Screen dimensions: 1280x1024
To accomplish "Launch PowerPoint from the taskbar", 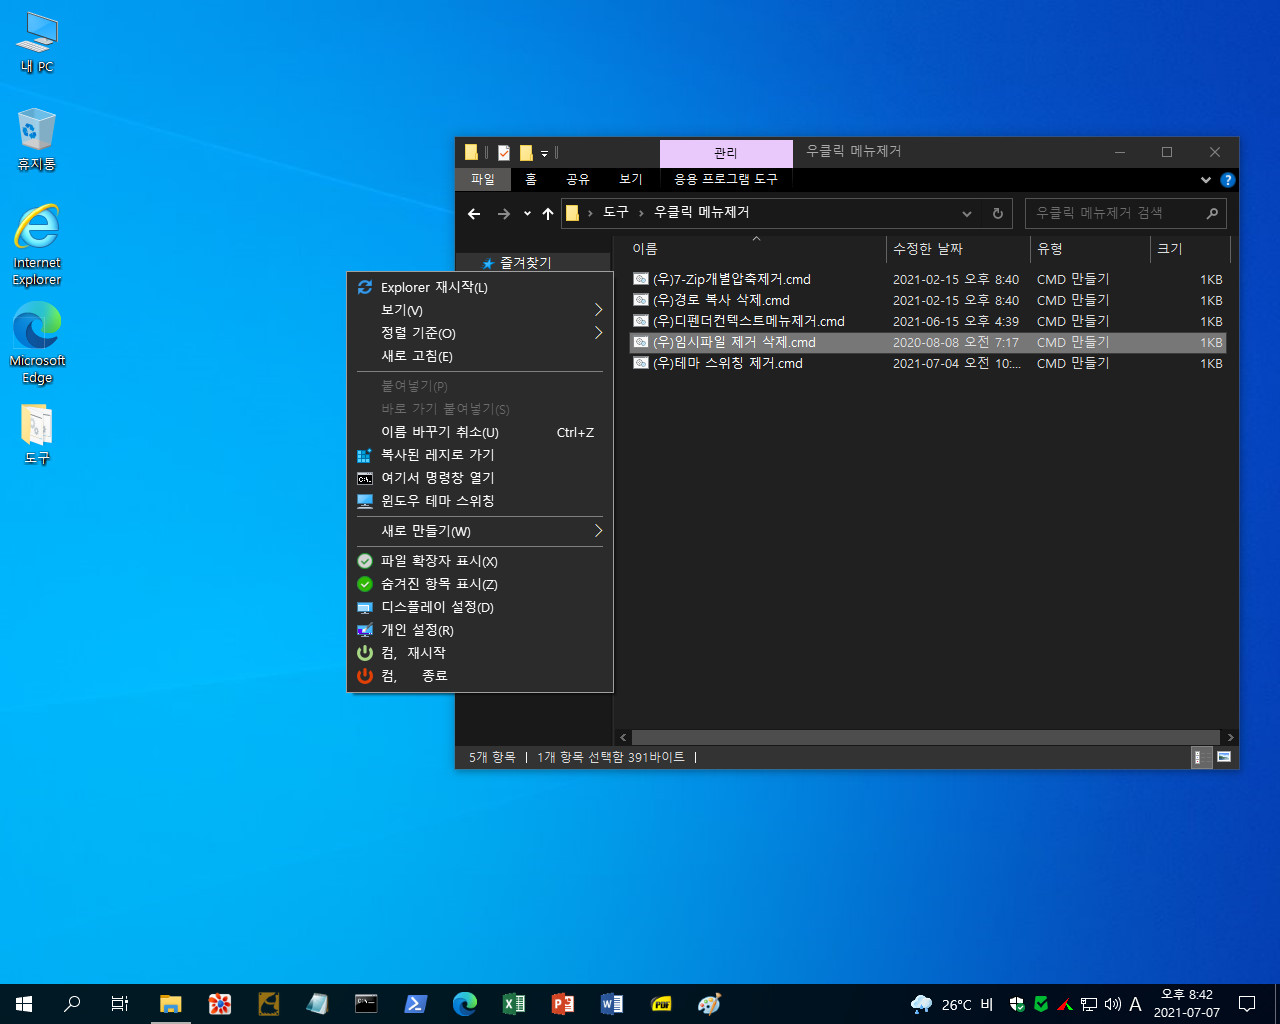I will coord(562,1004).
